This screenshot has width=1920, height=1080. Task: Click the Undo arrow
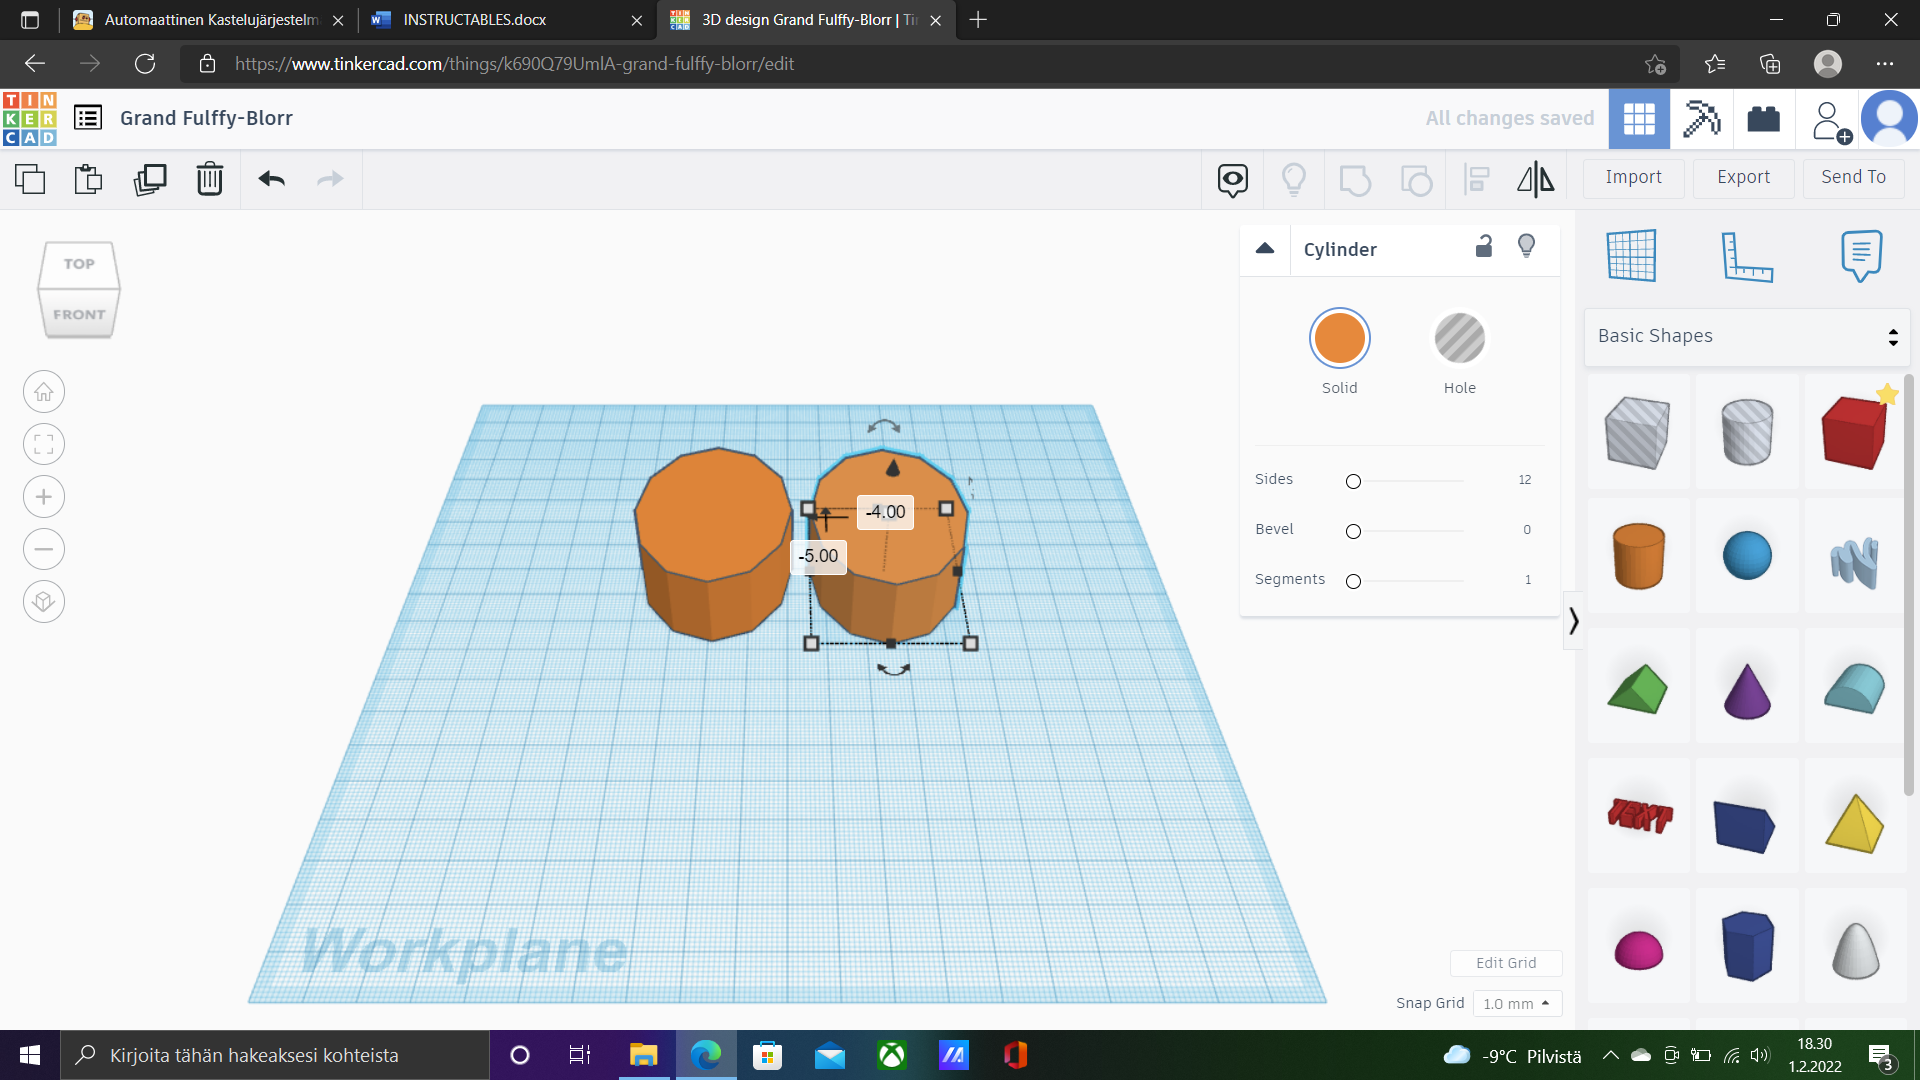coord(271,179)
